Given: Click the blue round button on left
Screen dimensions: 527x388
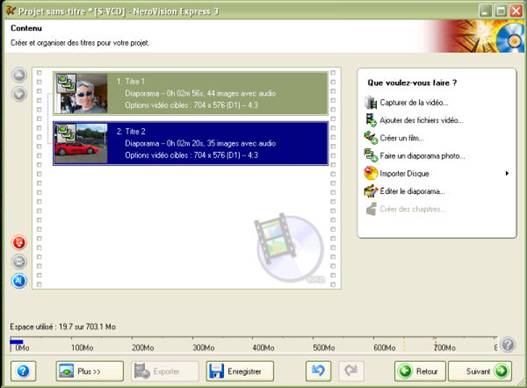Looking at the screenshot, I should 19,281.
